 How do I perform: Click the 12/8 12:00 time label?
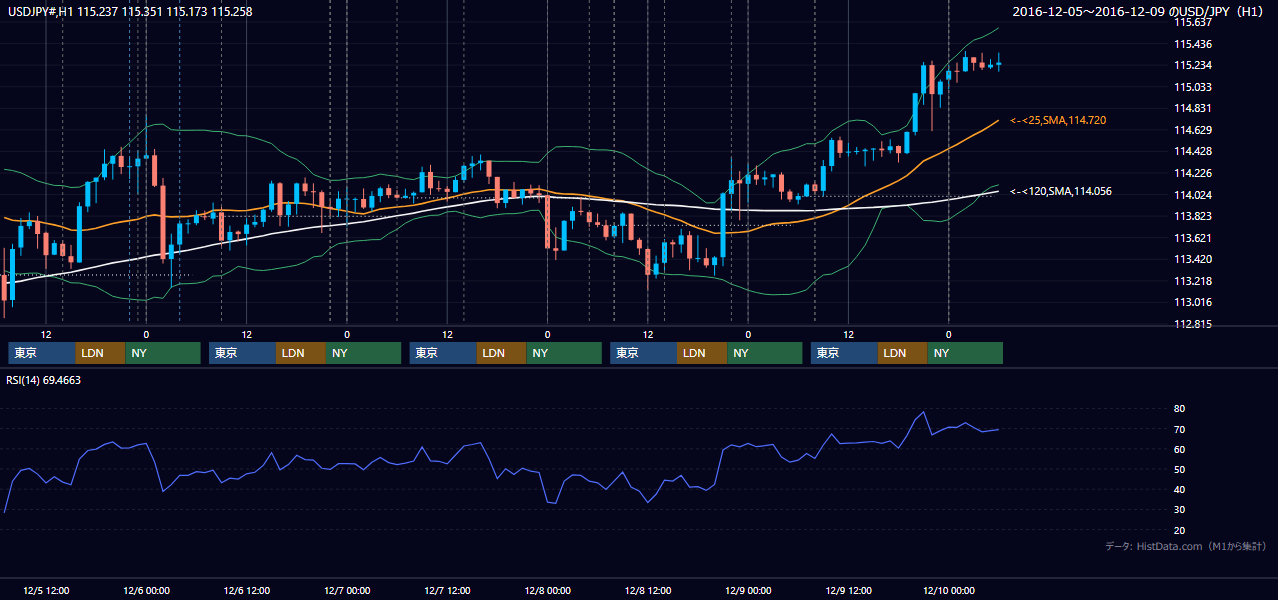click(648, 591)
